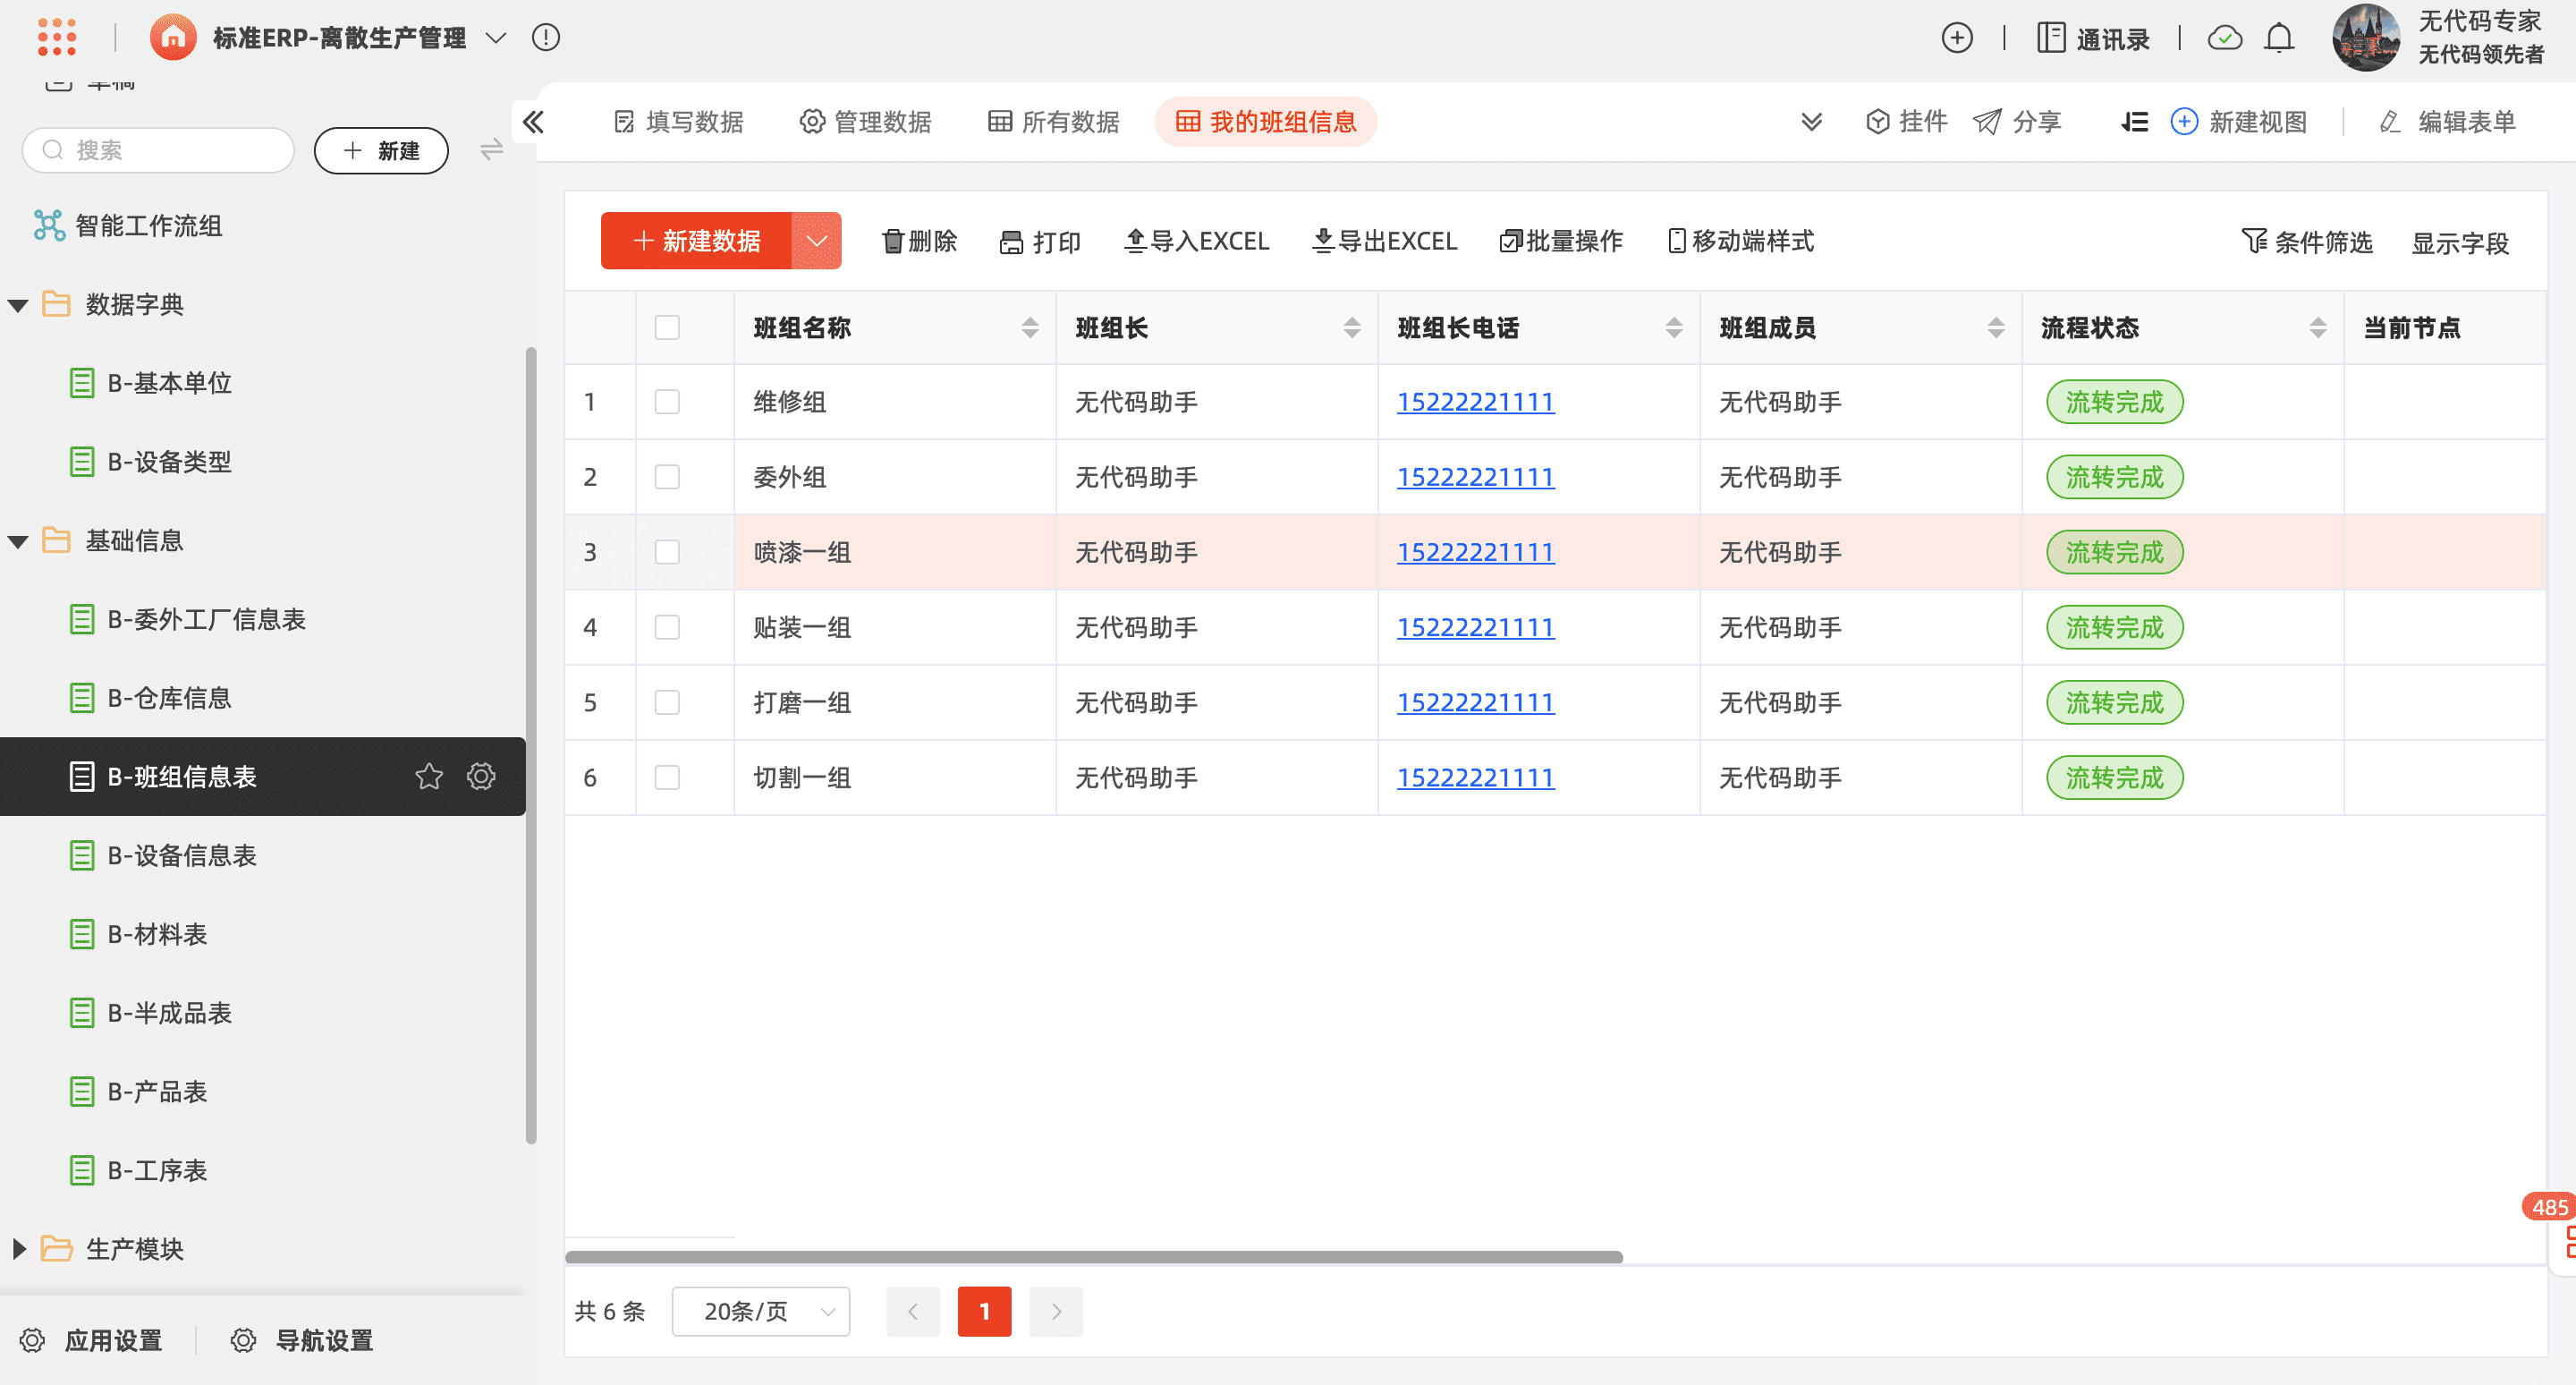Check the box for 维修组 row
Image resolution: width=2576 pixels, height=1385 pixels.
(667, 402)
